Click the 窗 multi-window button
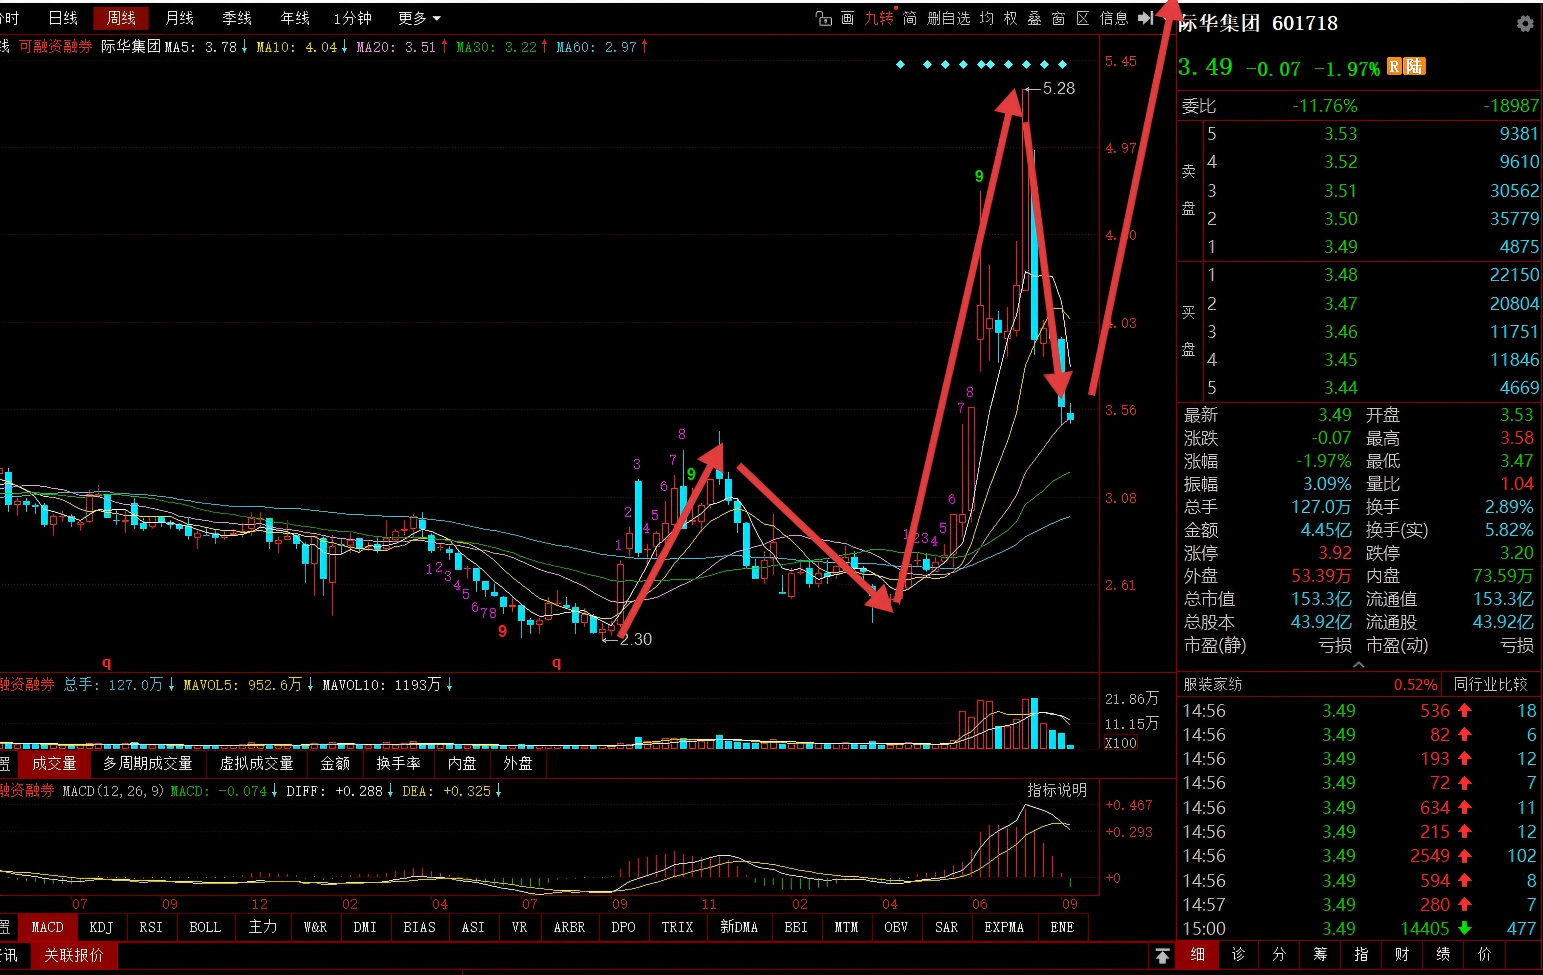The image size is (1543, 975). pyautogui.click(x=1059, y=18)
